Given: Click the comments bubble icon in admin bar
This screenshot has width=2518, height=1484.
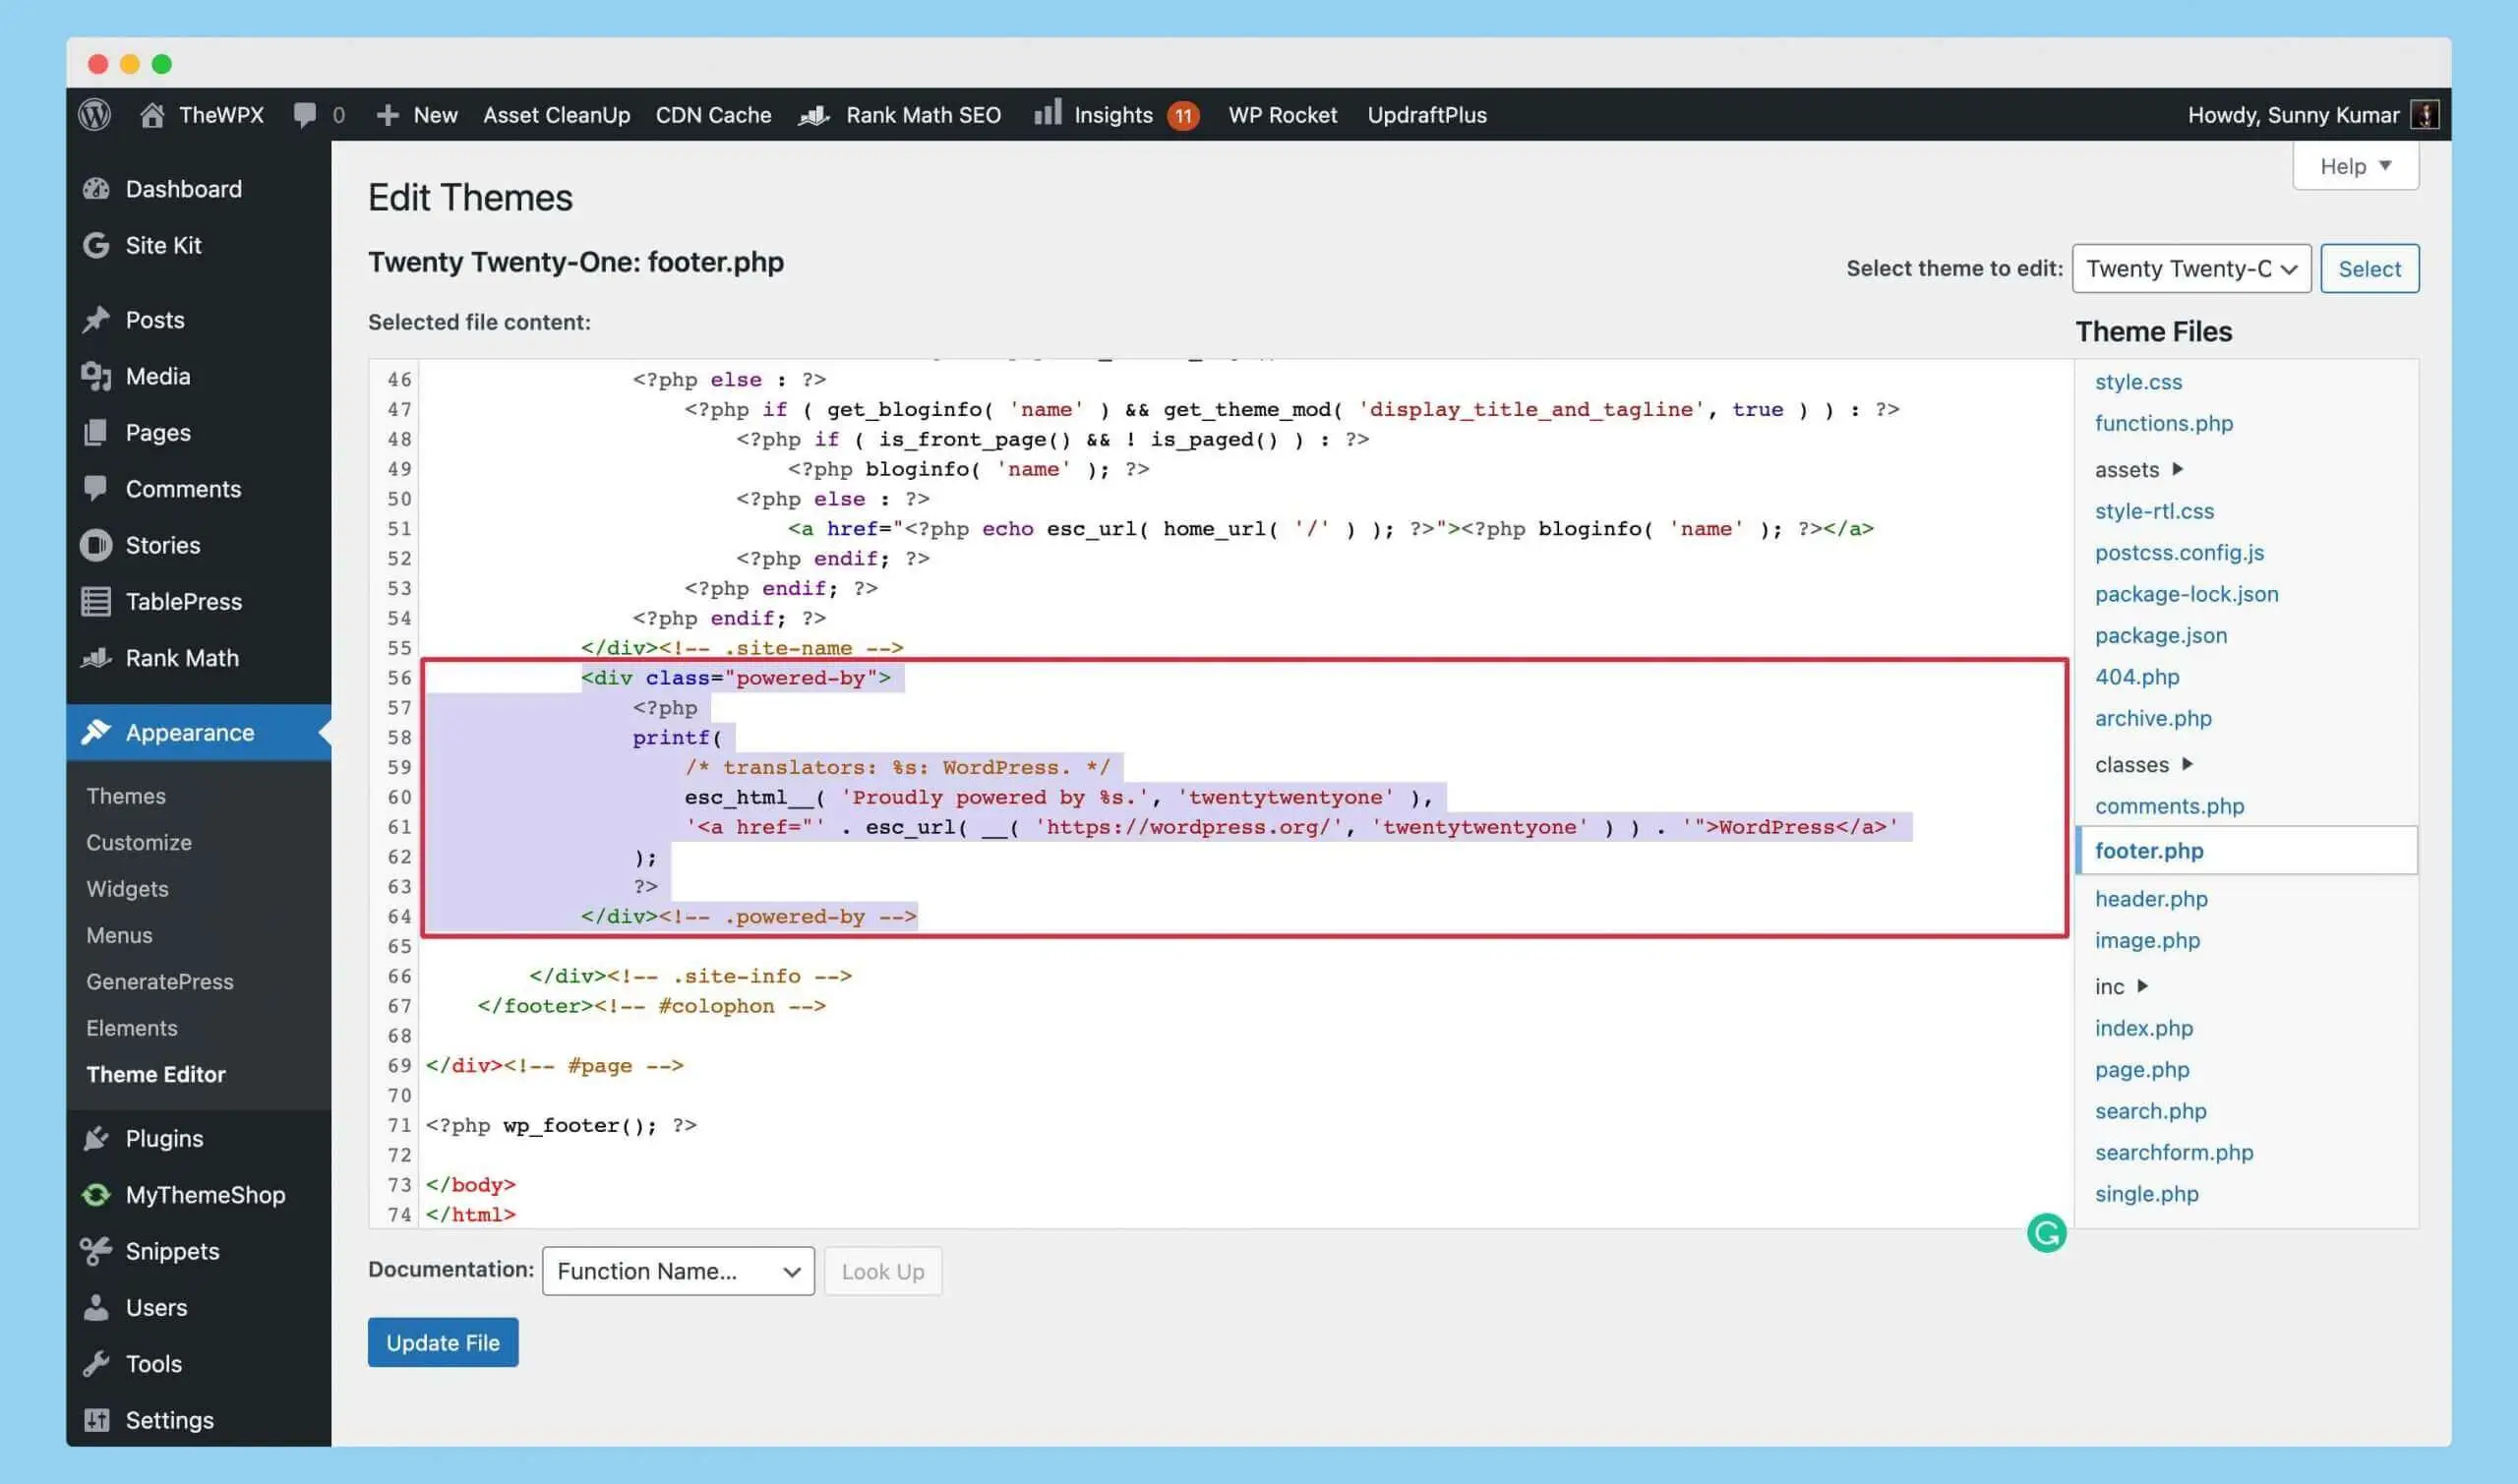Looking at the screenshot, I should [x=305, y=115].
